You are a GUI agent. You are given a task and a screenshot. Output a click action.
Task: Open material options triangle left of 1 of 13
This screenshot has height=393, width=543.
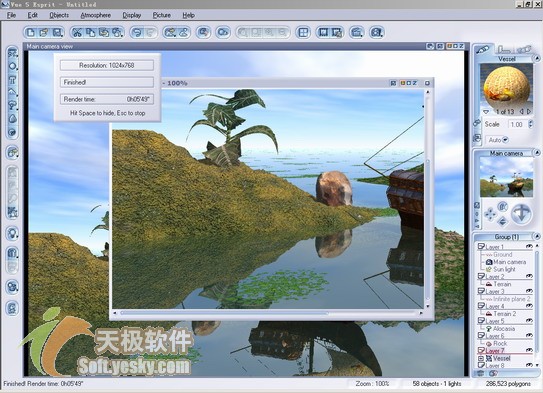click(x=486, y=112)
